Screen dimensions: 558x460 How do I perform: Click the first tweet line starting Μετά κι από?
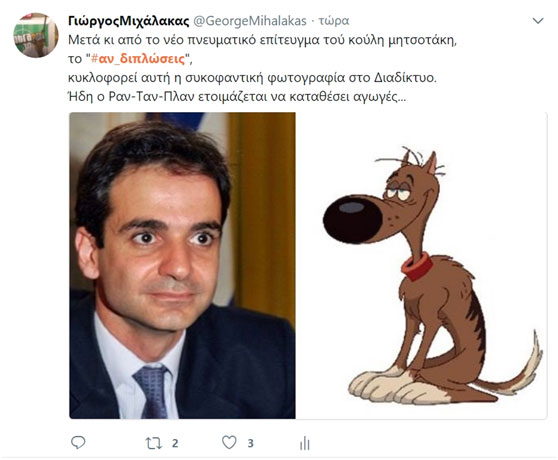(x=262, y=40)
